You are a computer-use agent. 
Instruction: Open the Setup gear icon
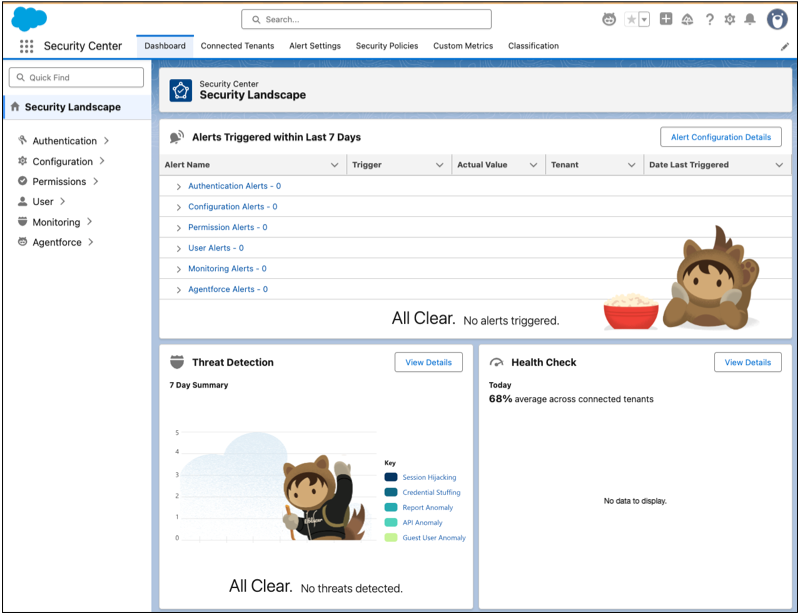(x=729, y=19)
